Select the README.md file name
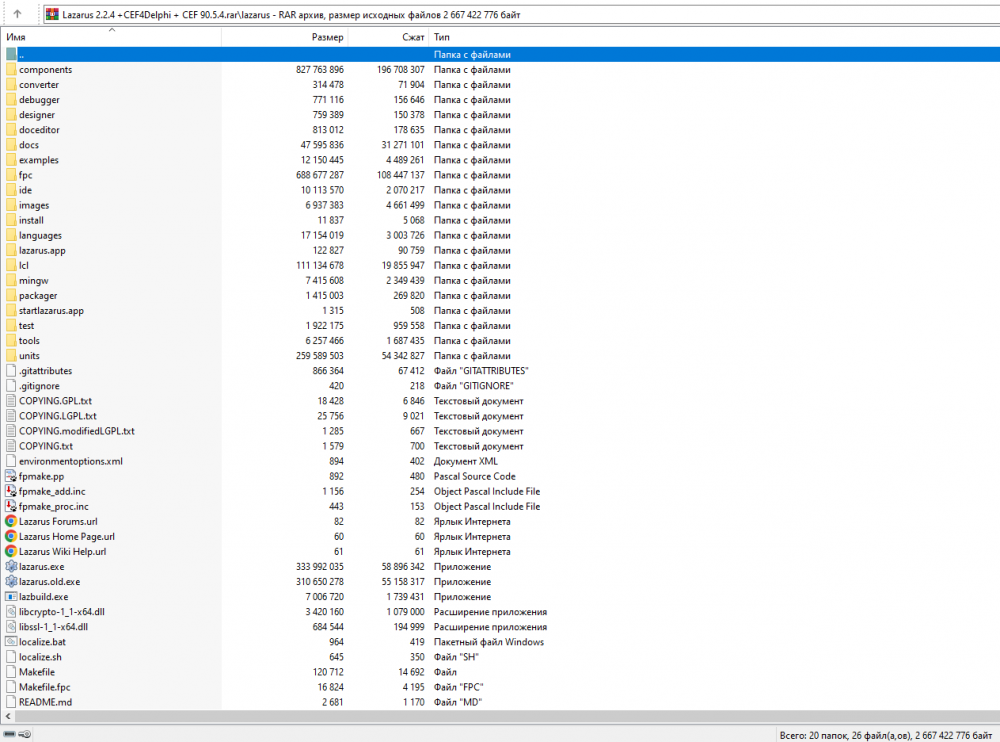This screenshot has width=1000, height=742. [x=45, y=702]
